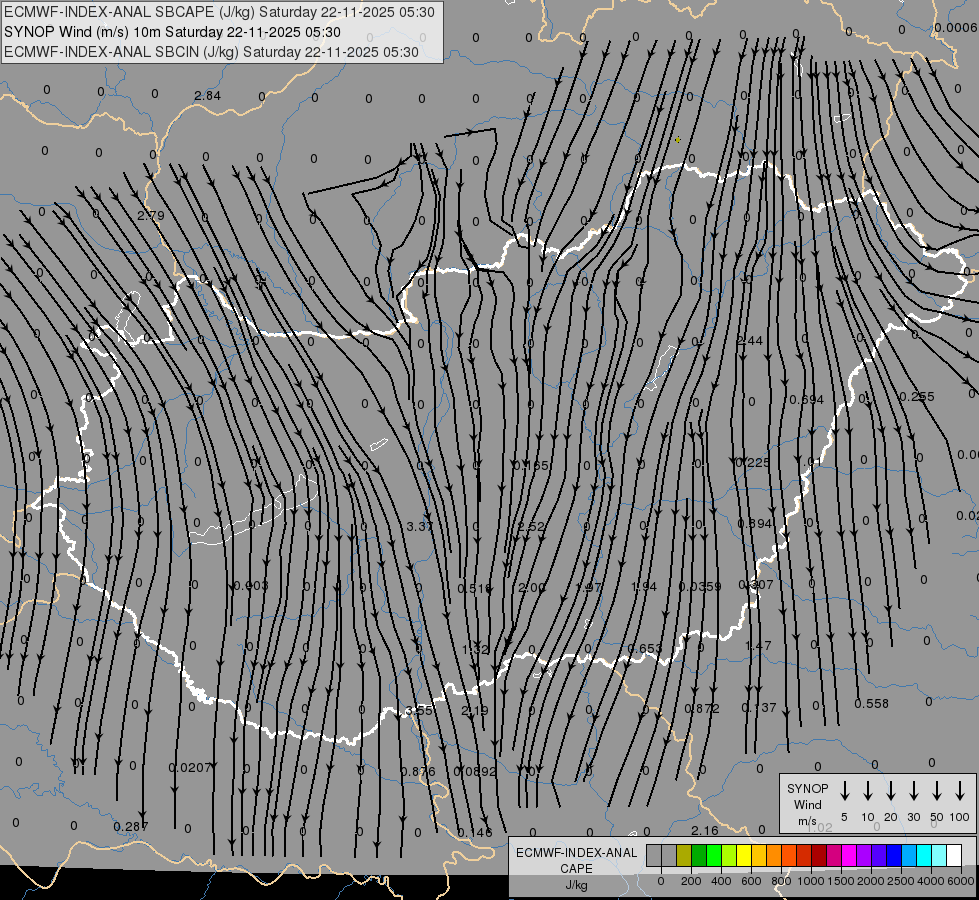Select the 20 m/s wind arrow symbol
The width and height of the screenshot is (979, 900).
pyautogui.click(x=891, y=791)
